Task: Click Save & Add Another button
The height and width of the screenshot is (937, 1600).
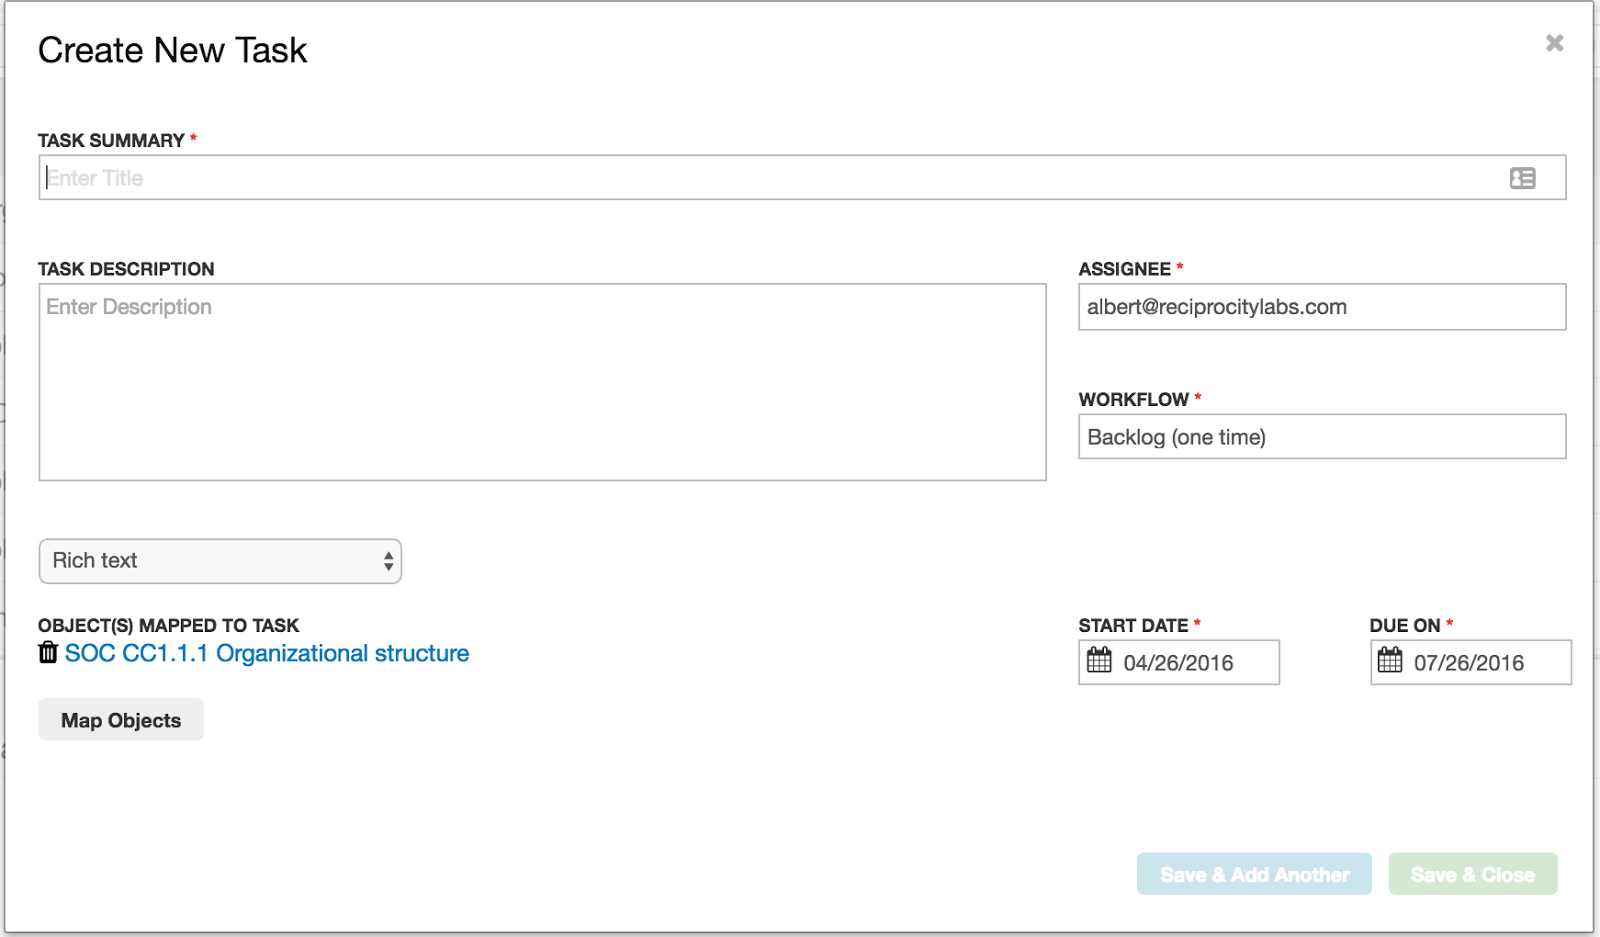Action: coord(1254,875)
